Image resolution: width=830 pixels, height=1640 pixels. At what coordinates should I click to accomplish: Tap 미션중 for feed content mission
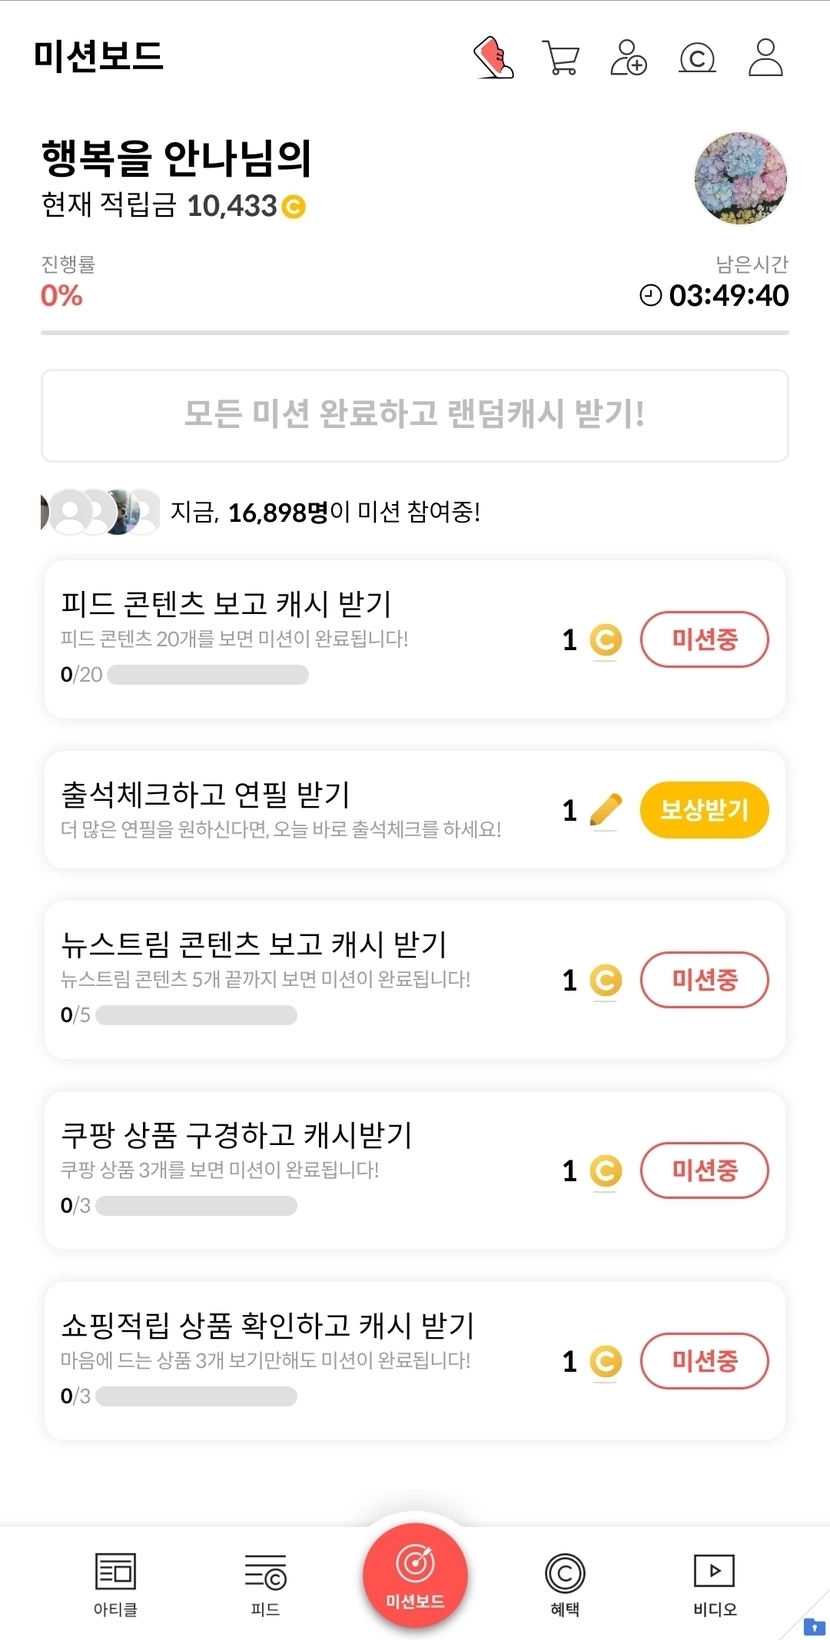(x=704, y=640)
